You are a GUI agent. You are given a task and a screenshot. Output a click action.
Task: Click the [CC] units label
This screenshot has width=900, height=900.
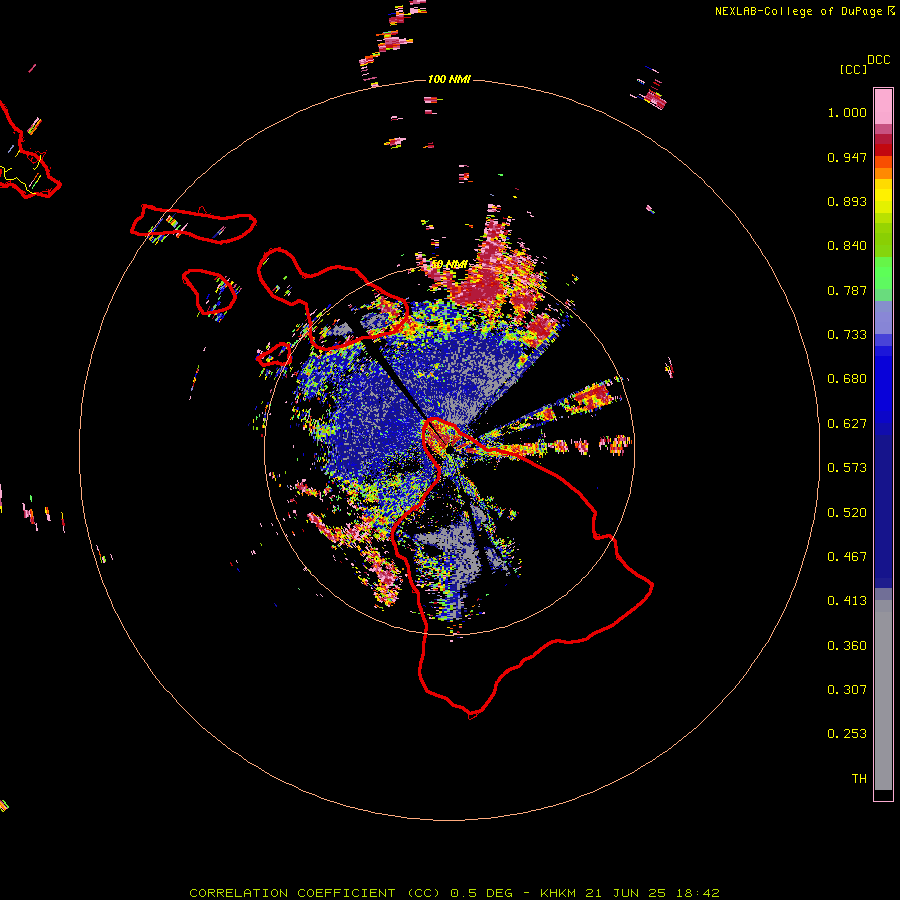click(x=853, y=69)
